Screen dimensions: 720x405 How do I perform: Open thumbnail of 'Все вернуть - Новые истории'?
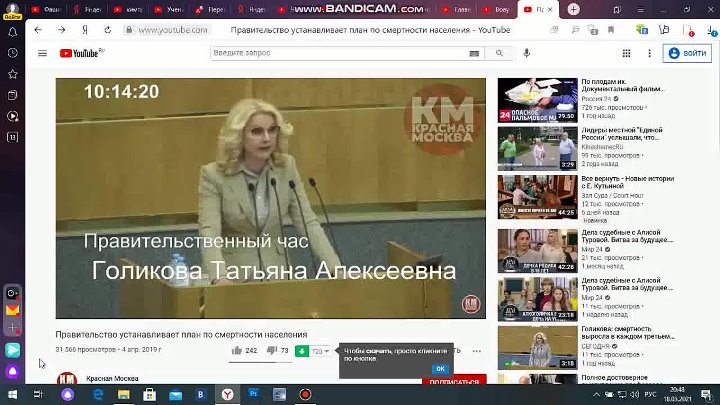537,197
